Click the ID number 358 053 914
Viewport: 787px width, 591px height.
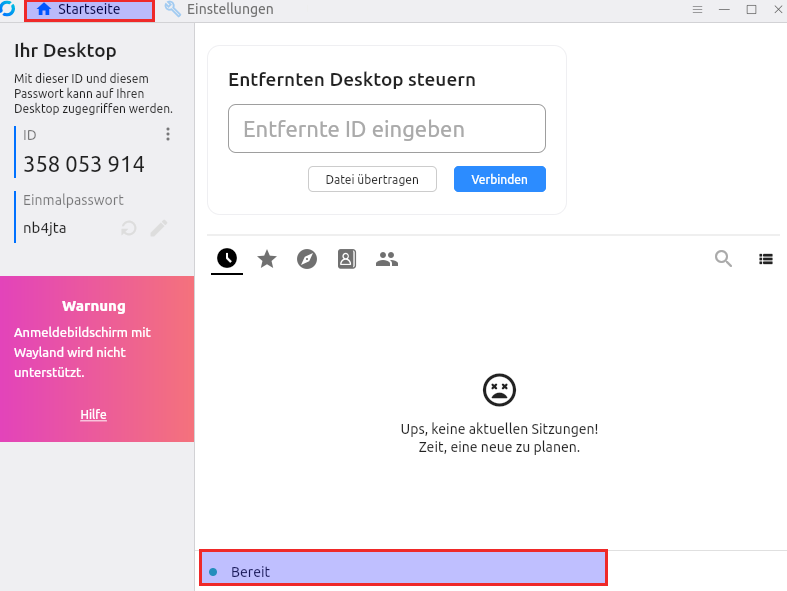coord(84,164)
